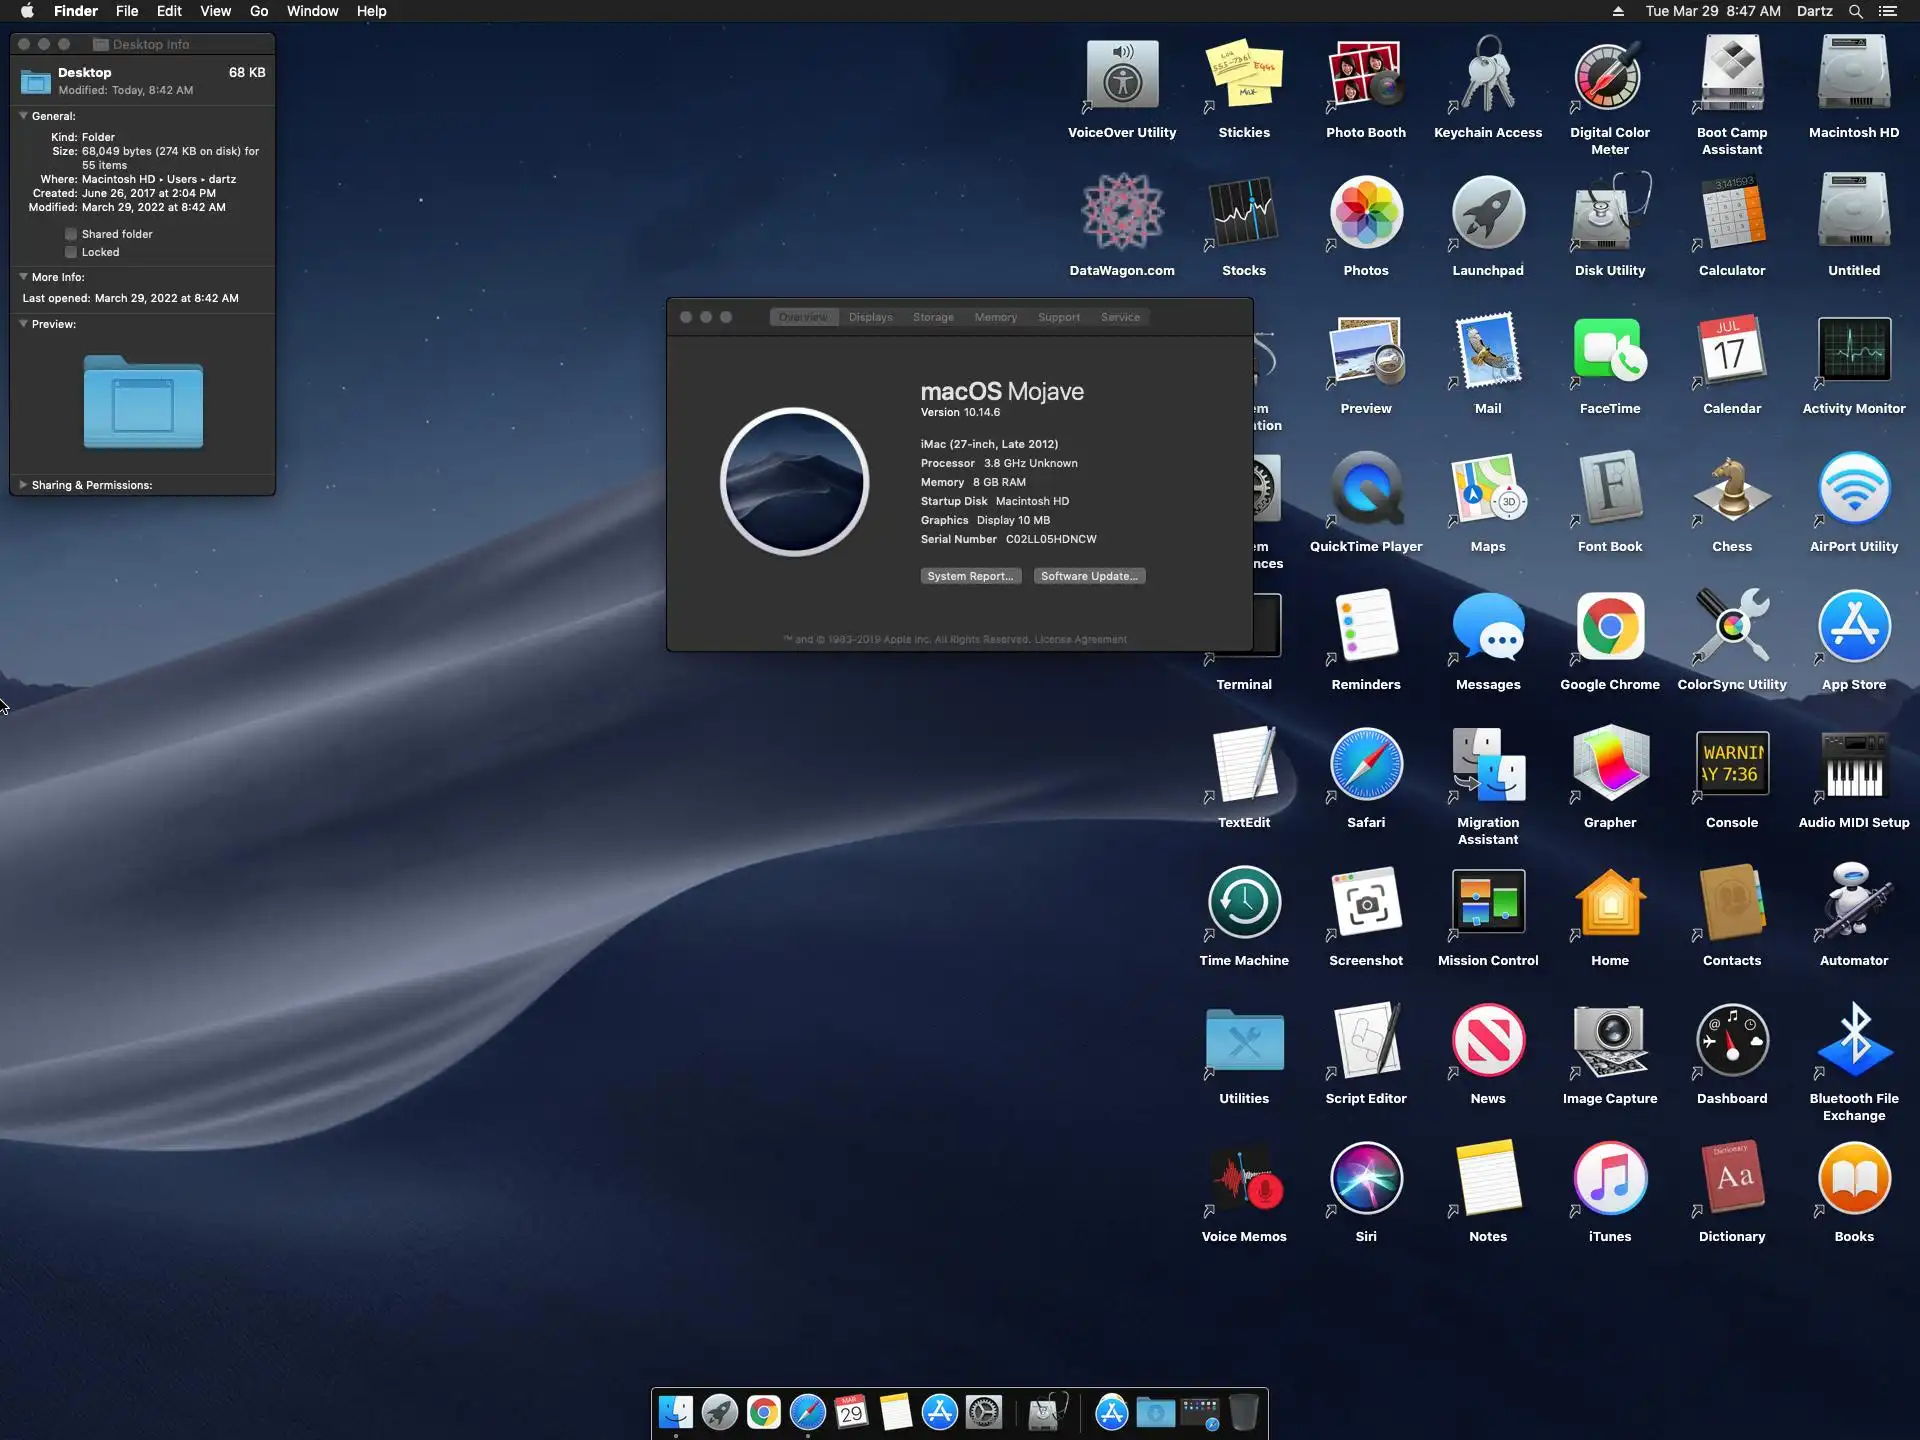
Task: Select the Bluetooth File Exchange icon
Action: point(1853,1041)
